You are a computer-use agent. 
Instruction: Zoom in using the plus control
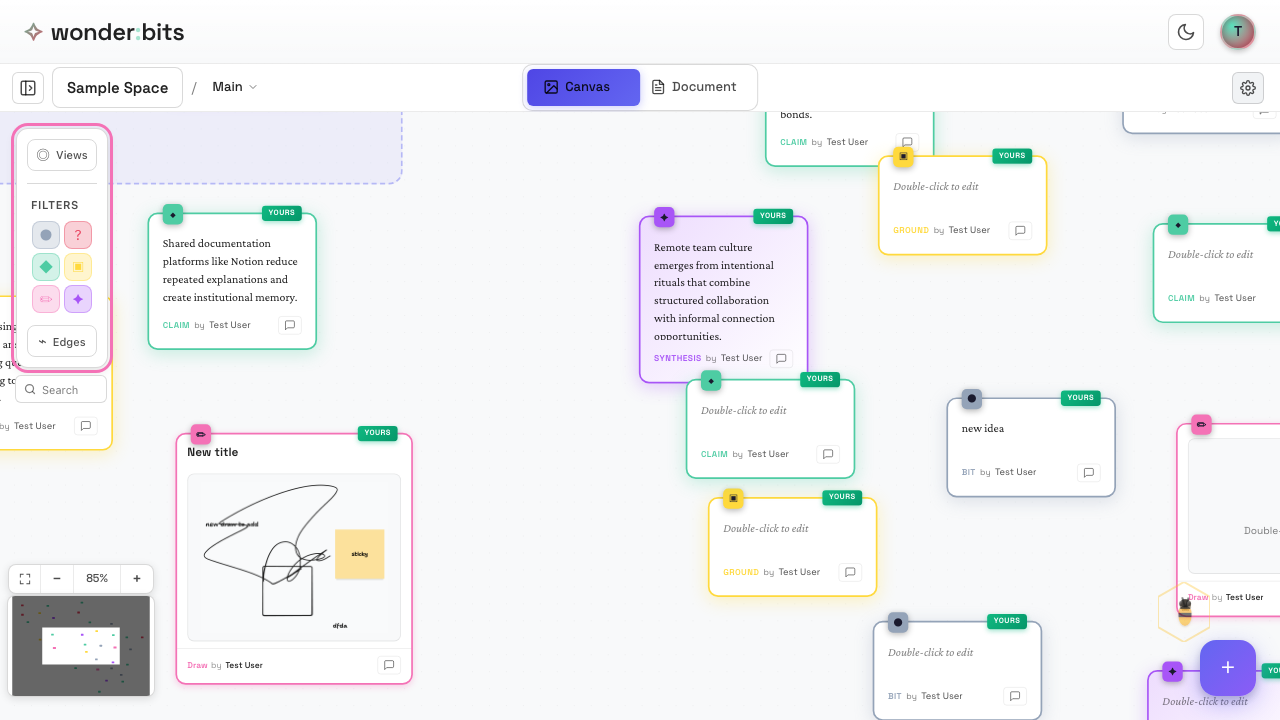pos(136,578)
